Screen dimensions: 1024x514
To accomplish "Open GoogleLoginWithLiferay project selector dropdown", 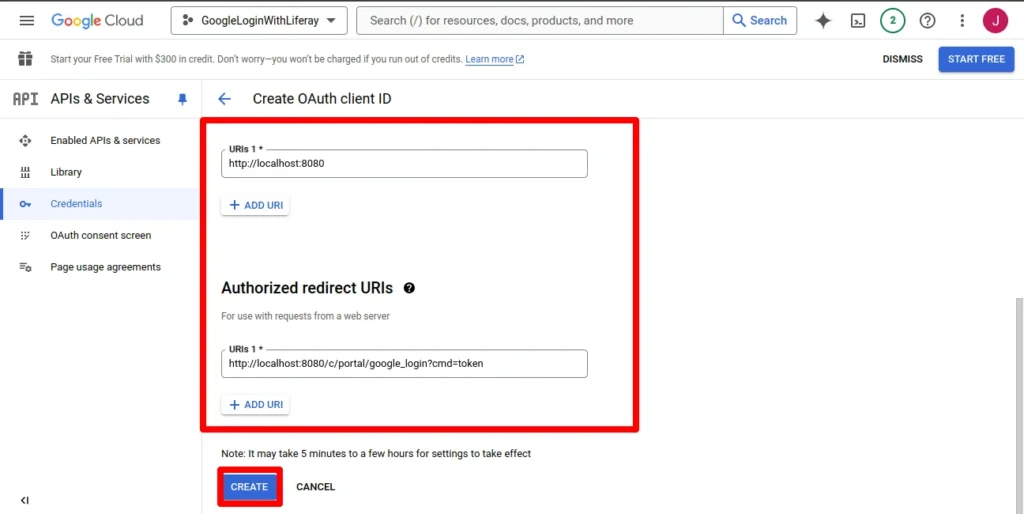I will click(x=259, y=20).
